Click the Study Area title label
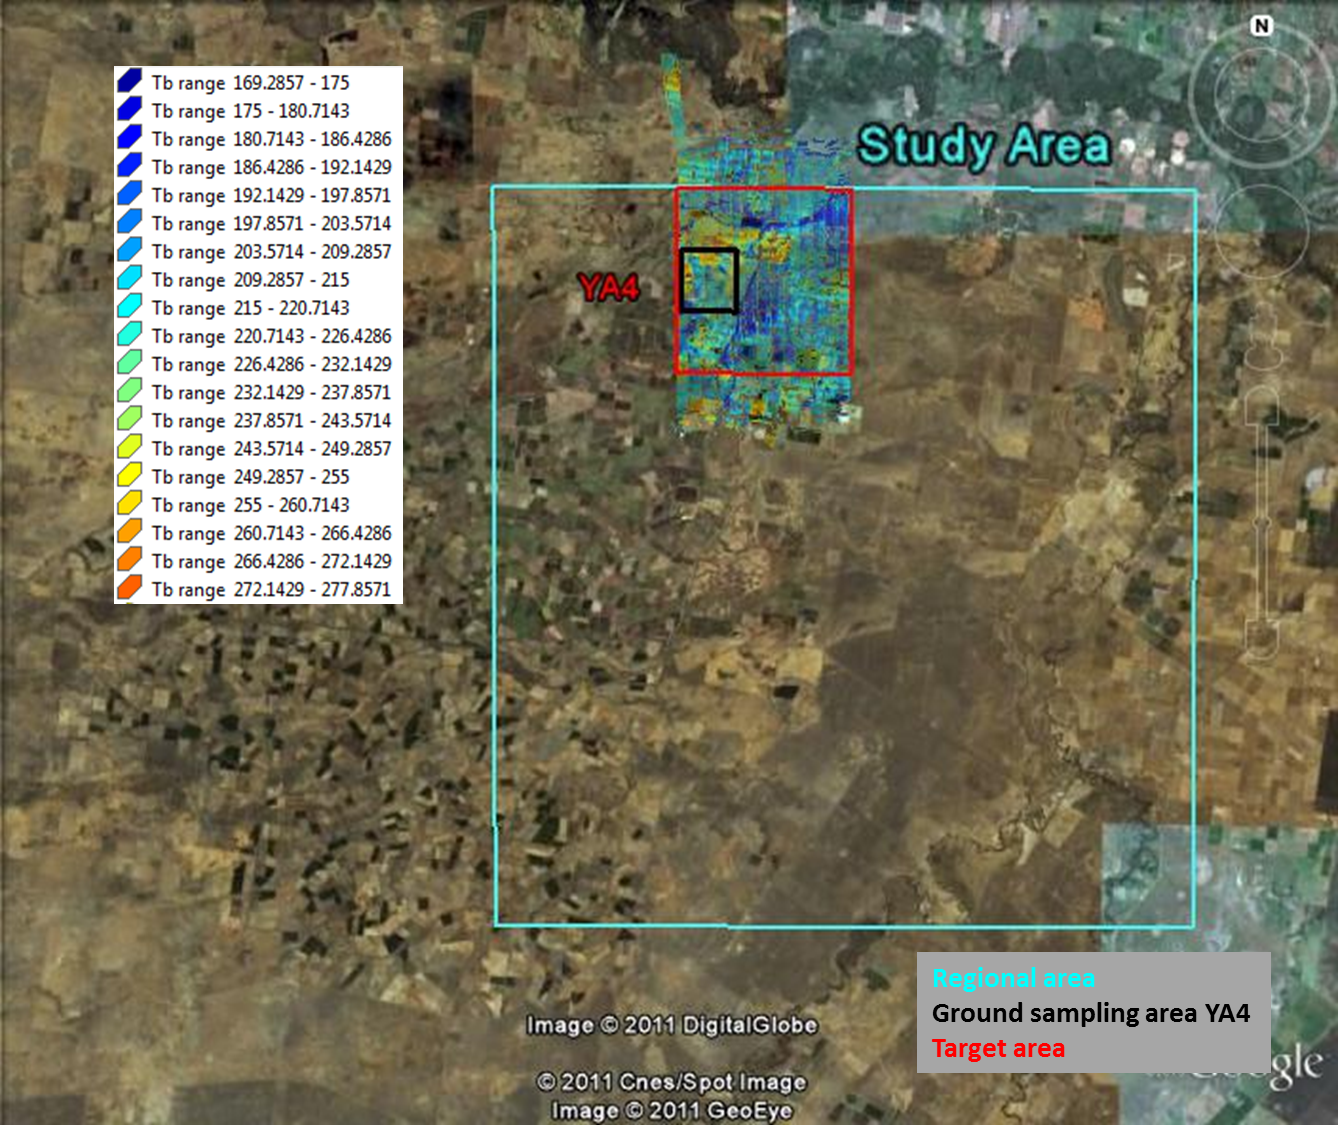This screenshot has height=1125, width=1338. pos(984,146)
